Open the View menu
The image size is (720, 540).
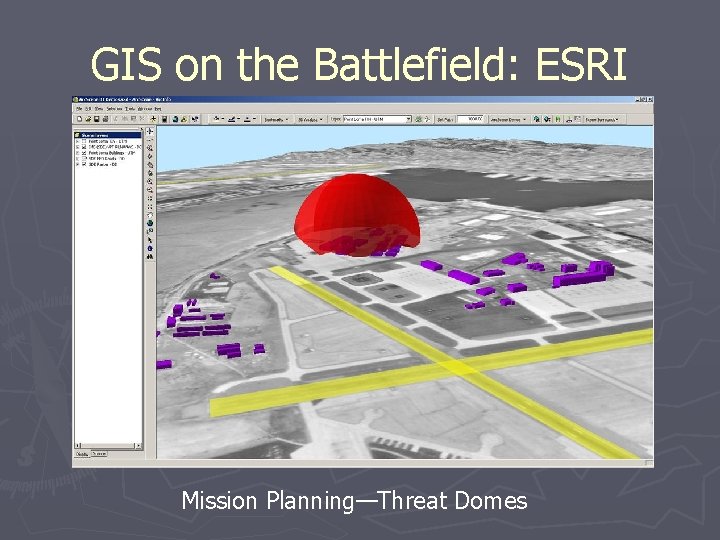(x=99, y=109)
